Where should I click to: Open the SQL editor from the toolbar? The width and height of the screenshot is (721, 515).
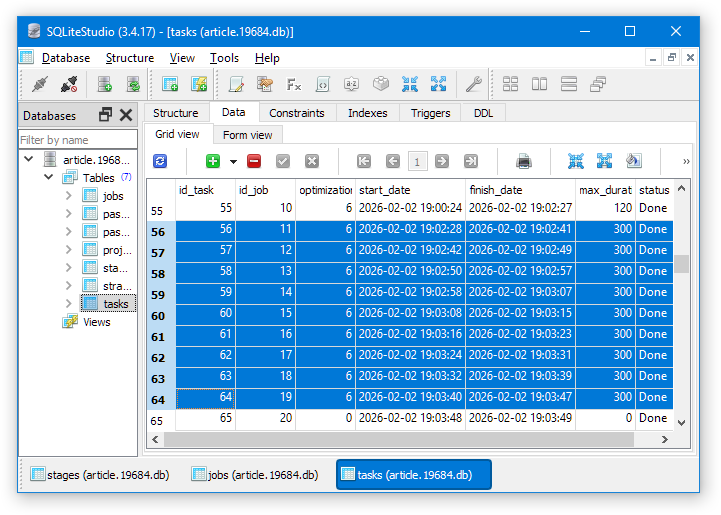(236, 84)
